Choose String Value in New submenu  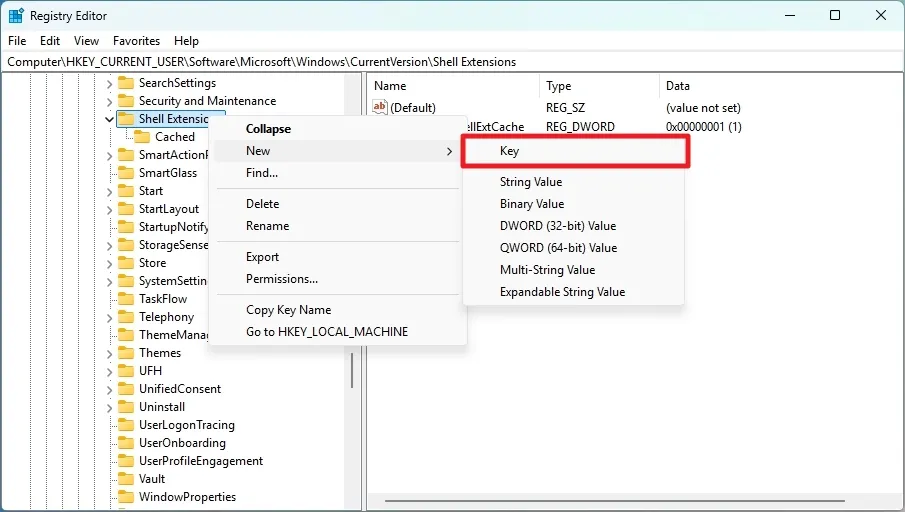pyautogui.click(x=573, y=182)
